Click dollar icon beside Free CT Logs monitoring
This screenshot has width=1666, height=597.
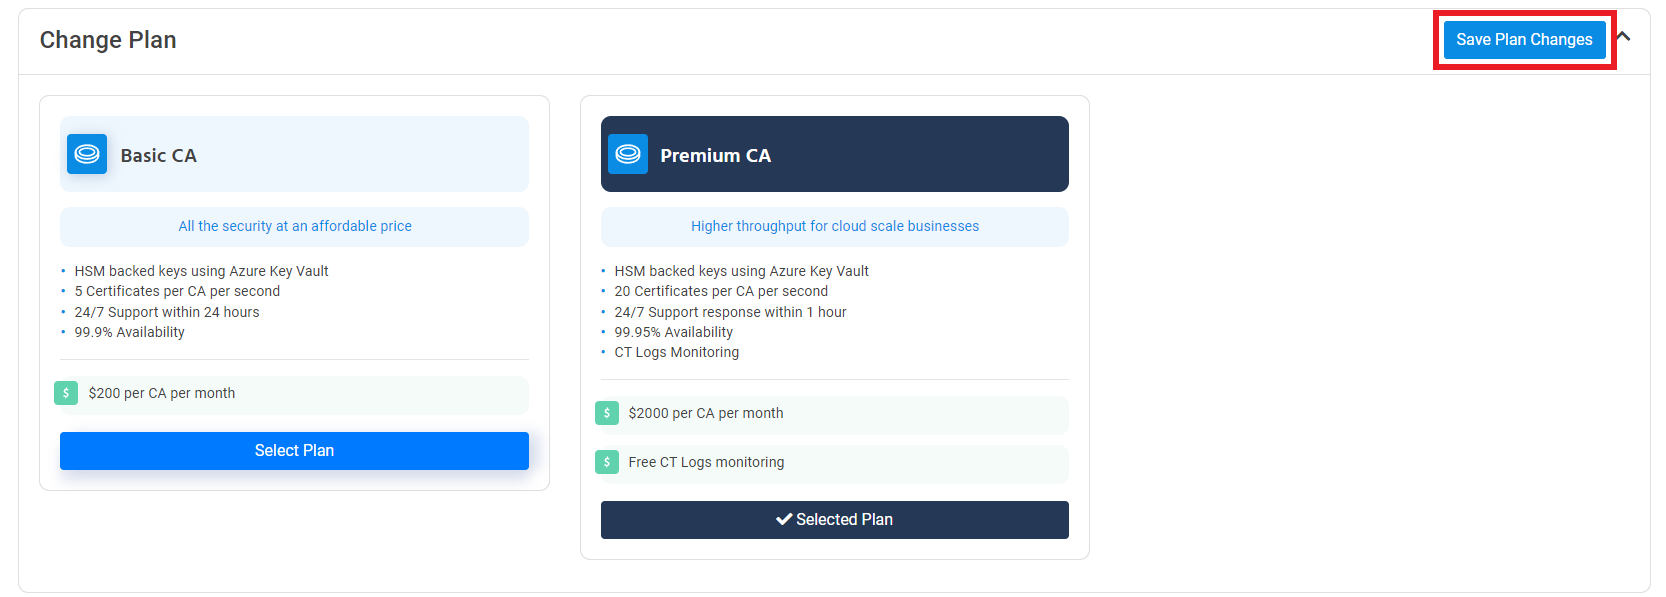tap(607, 462)
